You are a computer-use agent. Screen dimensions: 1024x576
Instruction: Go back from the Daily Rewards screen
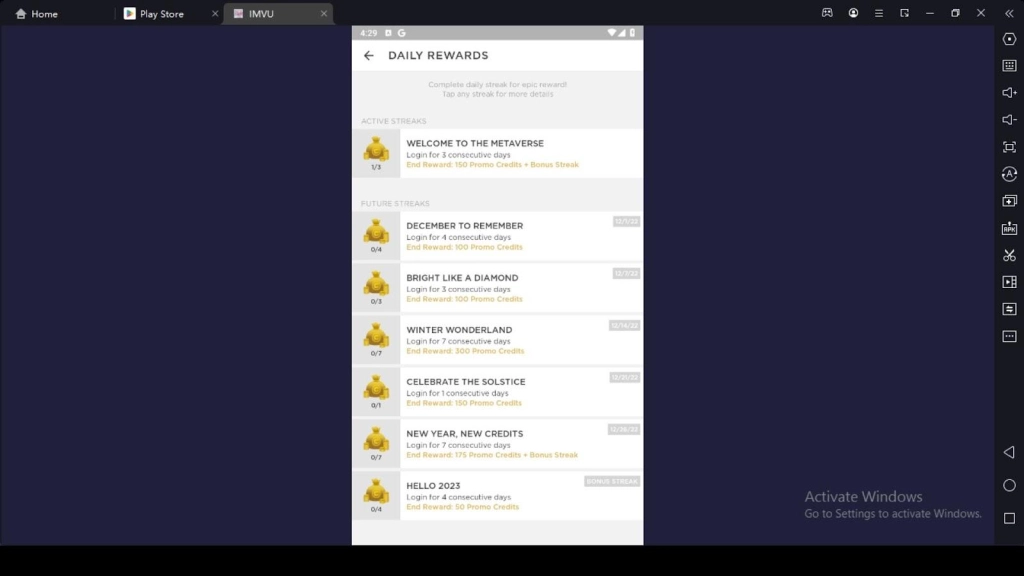point(369,56)
